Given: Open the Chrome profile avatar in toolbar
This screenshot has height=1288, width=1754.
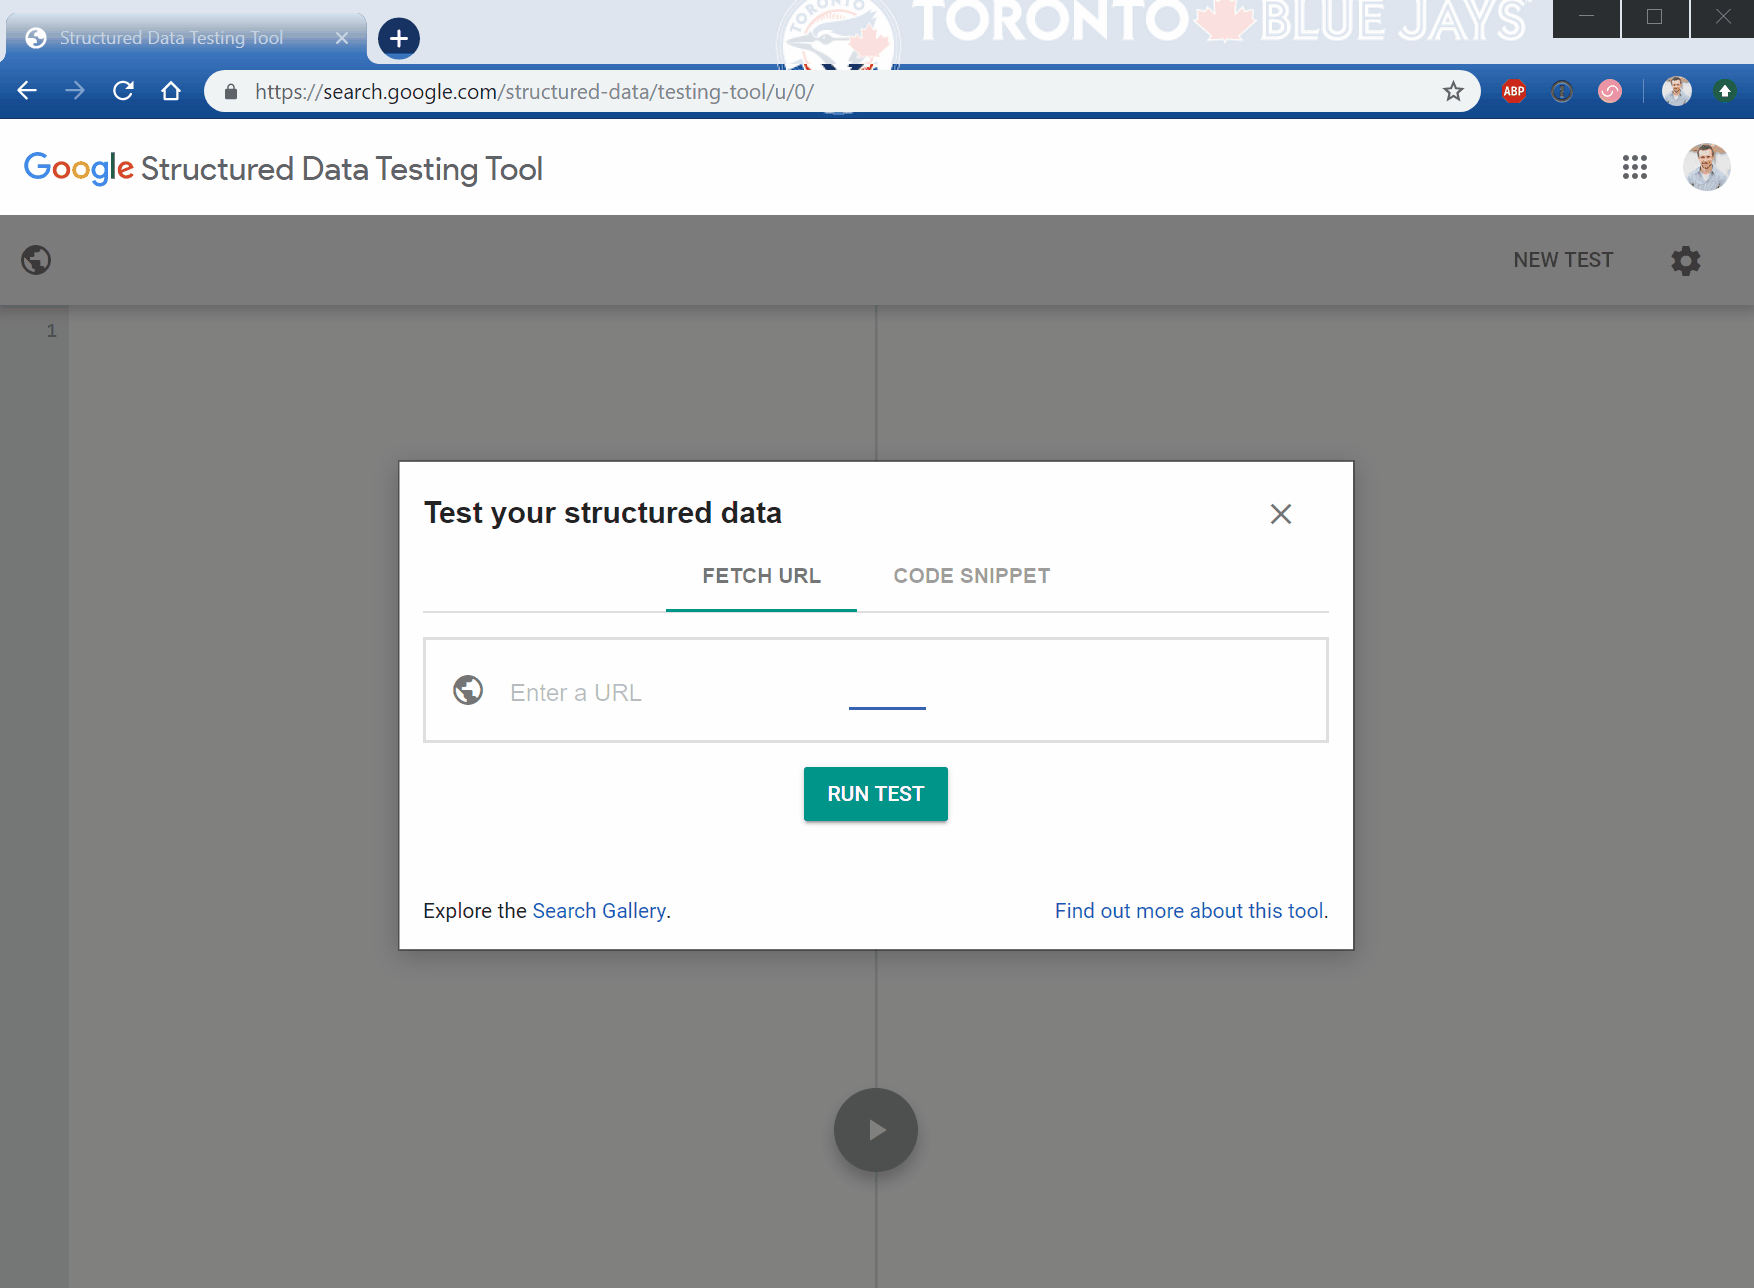Looking at the screenshot, I should click(1677, 91).
